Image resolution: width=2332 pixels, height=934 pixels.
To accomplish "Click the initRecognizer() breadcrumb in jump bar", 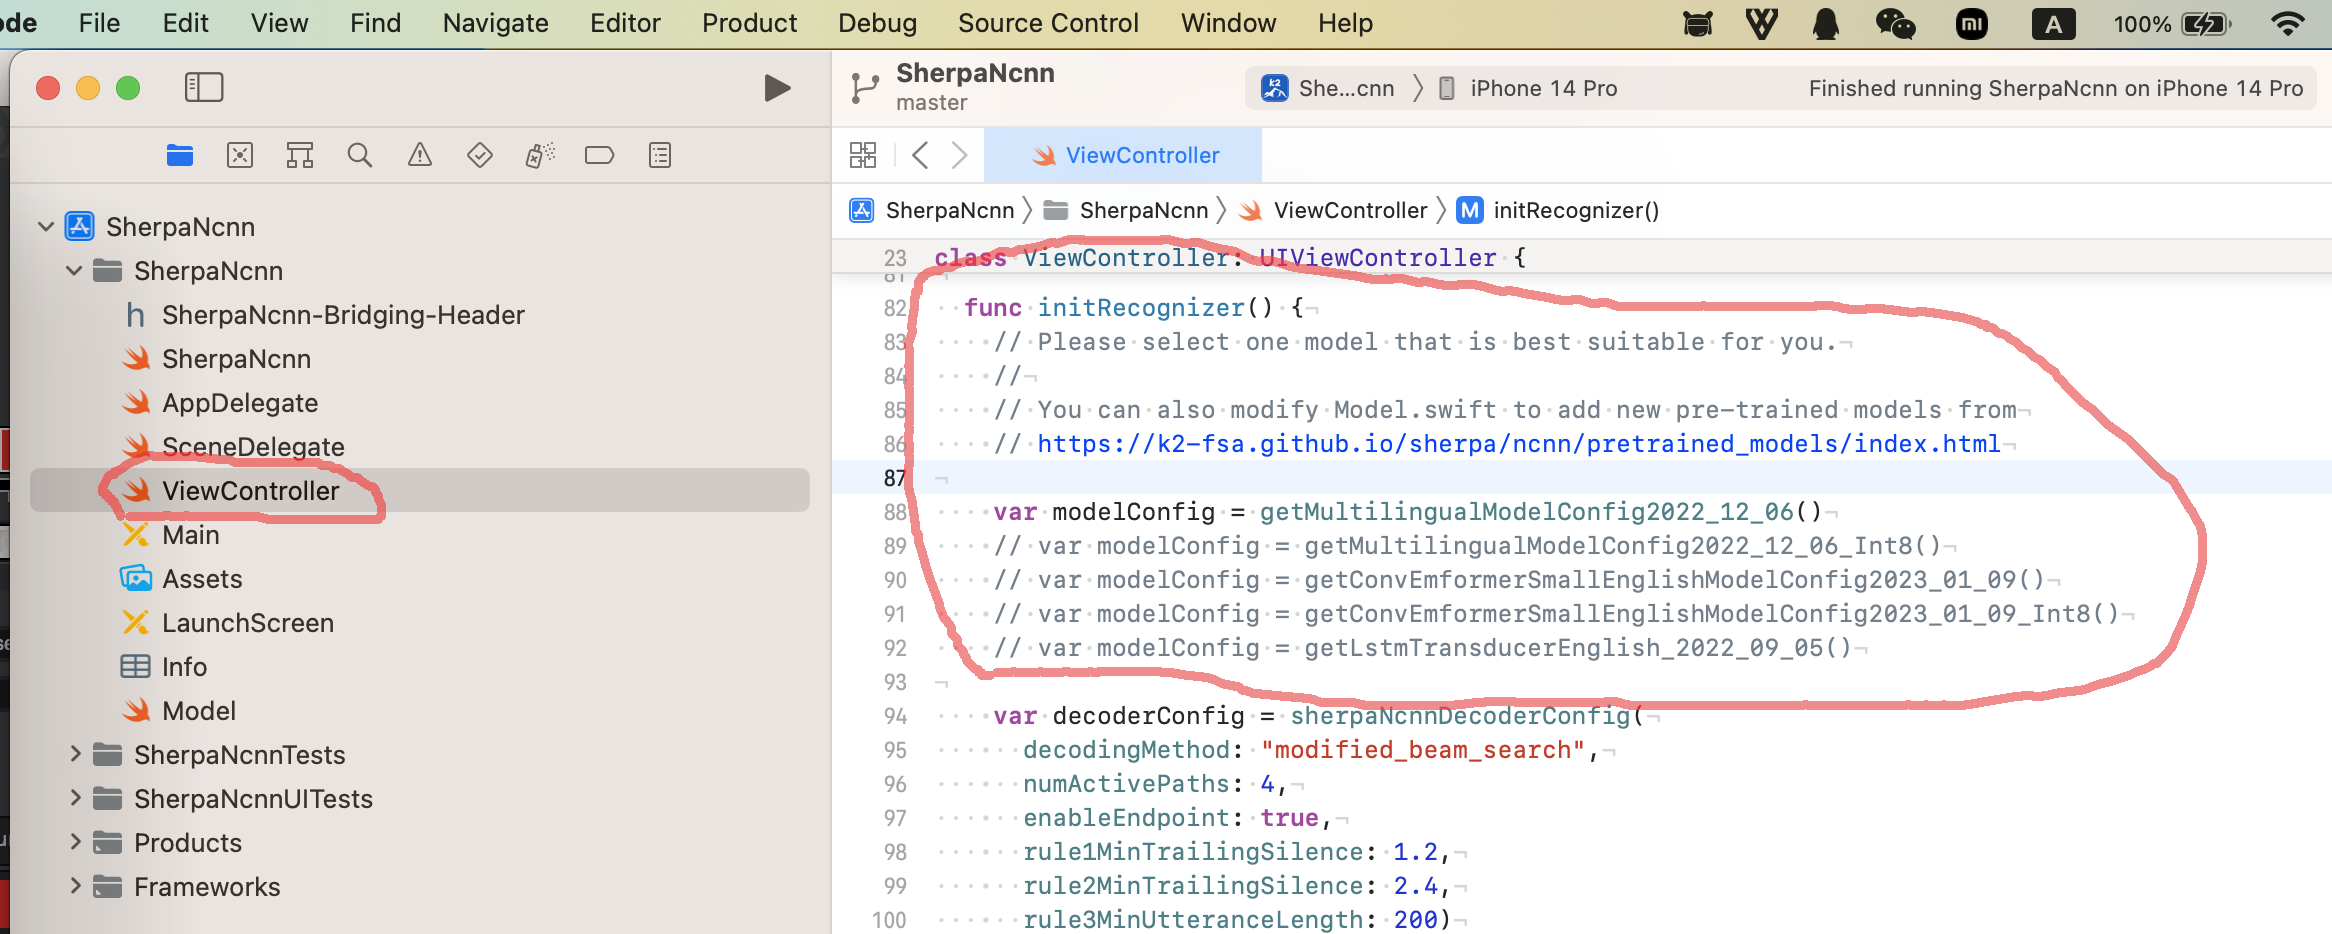I will [1558, 210].
